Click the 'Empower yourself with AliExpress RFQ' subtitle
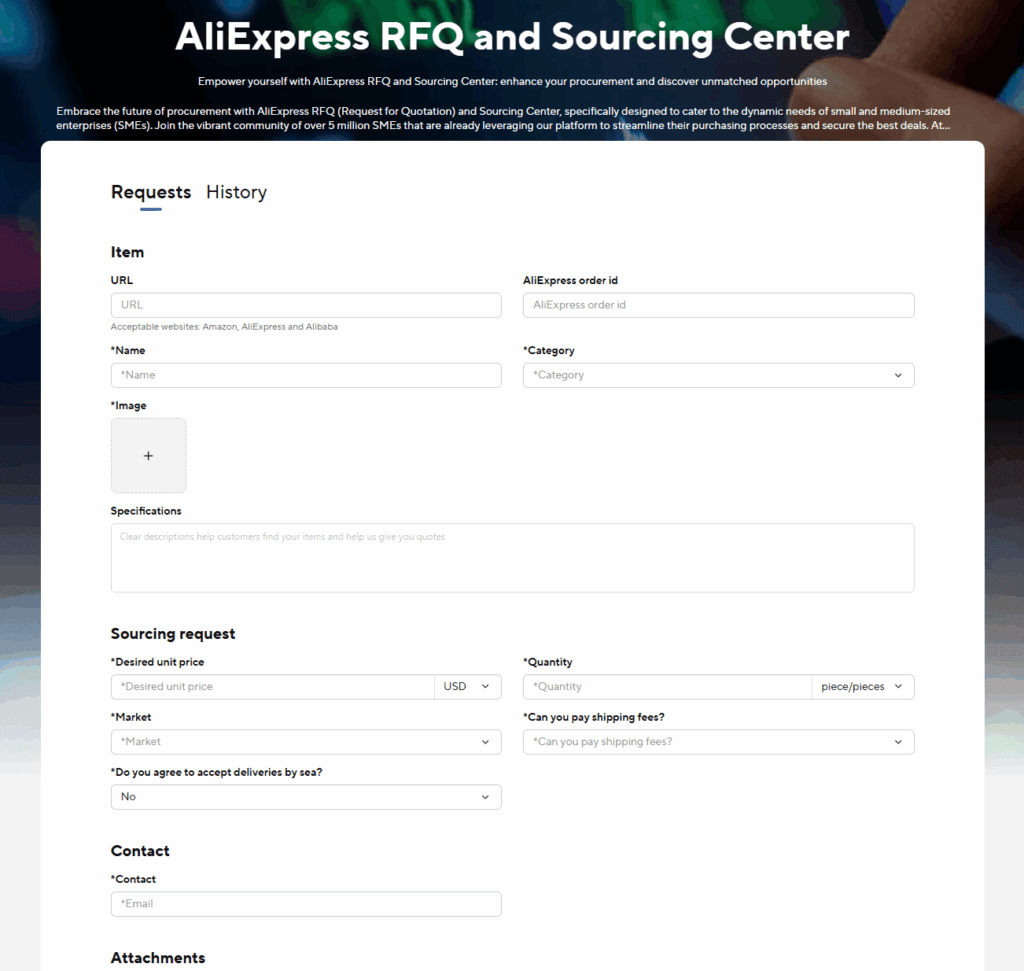The image size is (1024, 971). [512, 82]
